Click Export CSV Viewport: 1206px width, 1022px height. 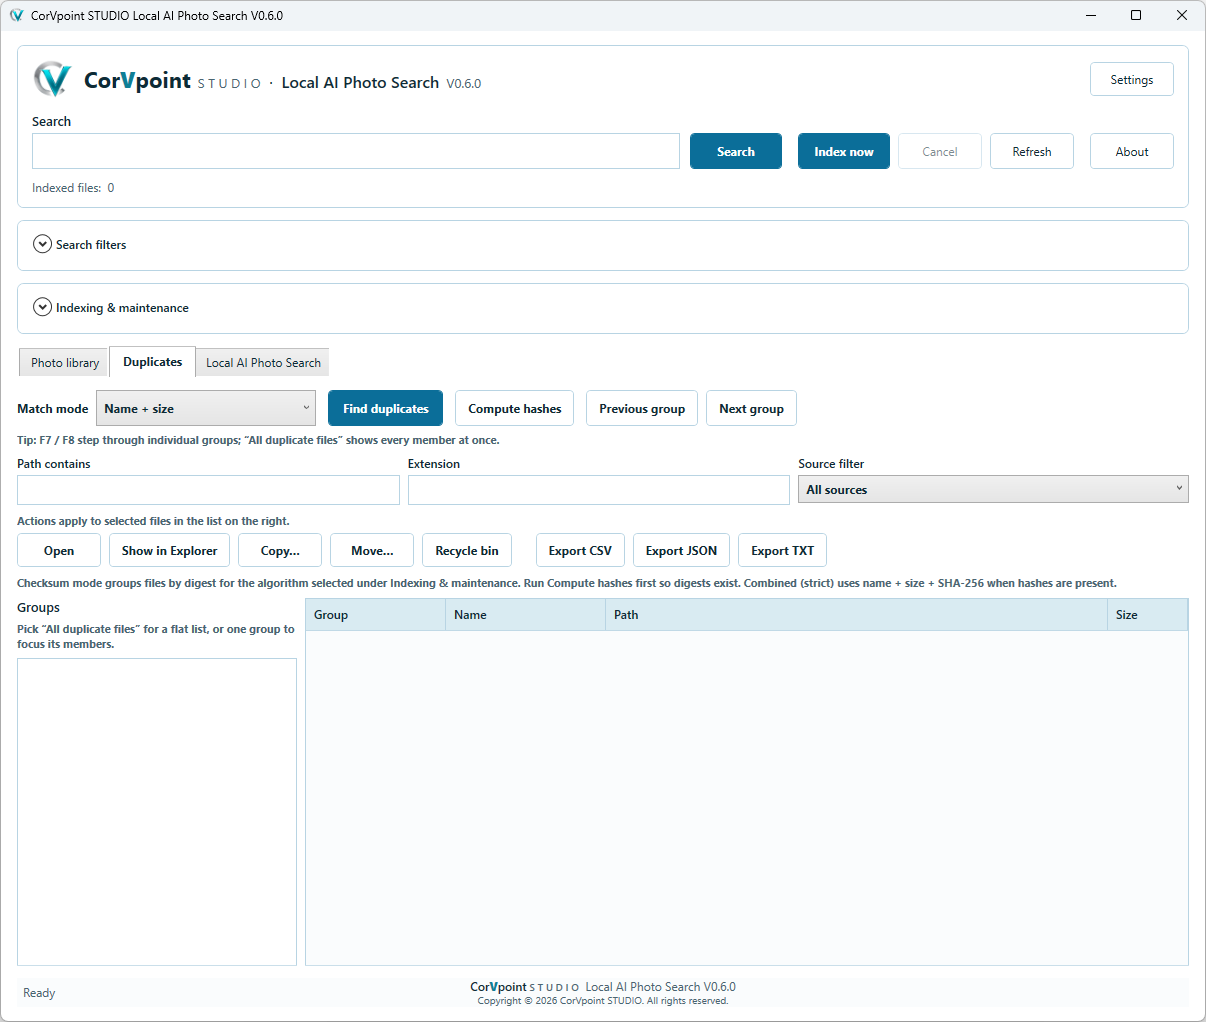(x=580, y=550)
